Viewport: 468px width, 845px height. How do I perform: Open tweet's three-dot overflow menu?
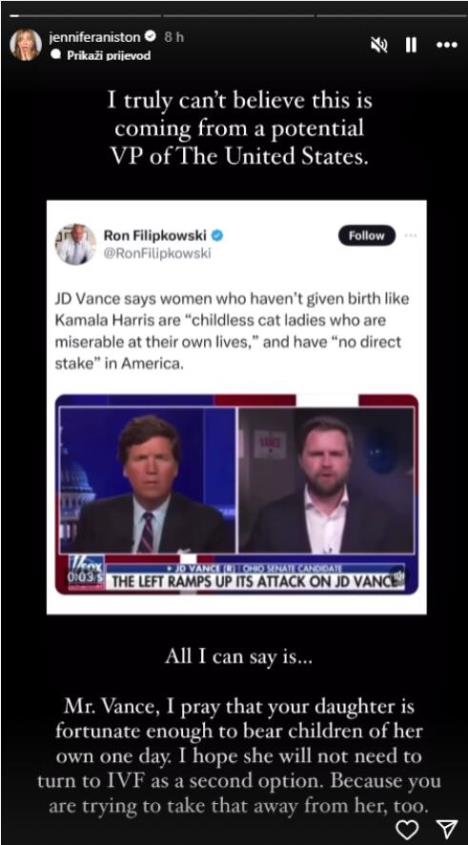click(x=411, y=236)
